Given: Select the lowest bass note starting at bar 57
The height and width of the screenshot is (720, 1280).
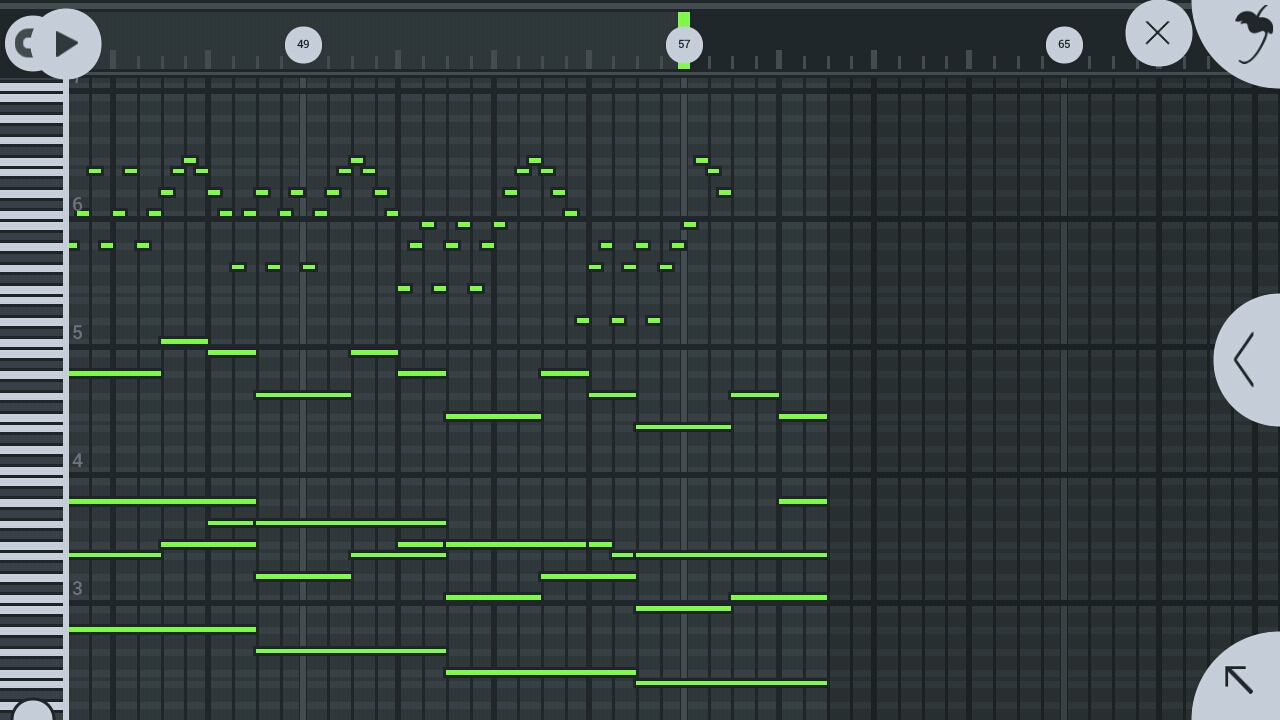Looking at the screenshot, I should (730, 683).
